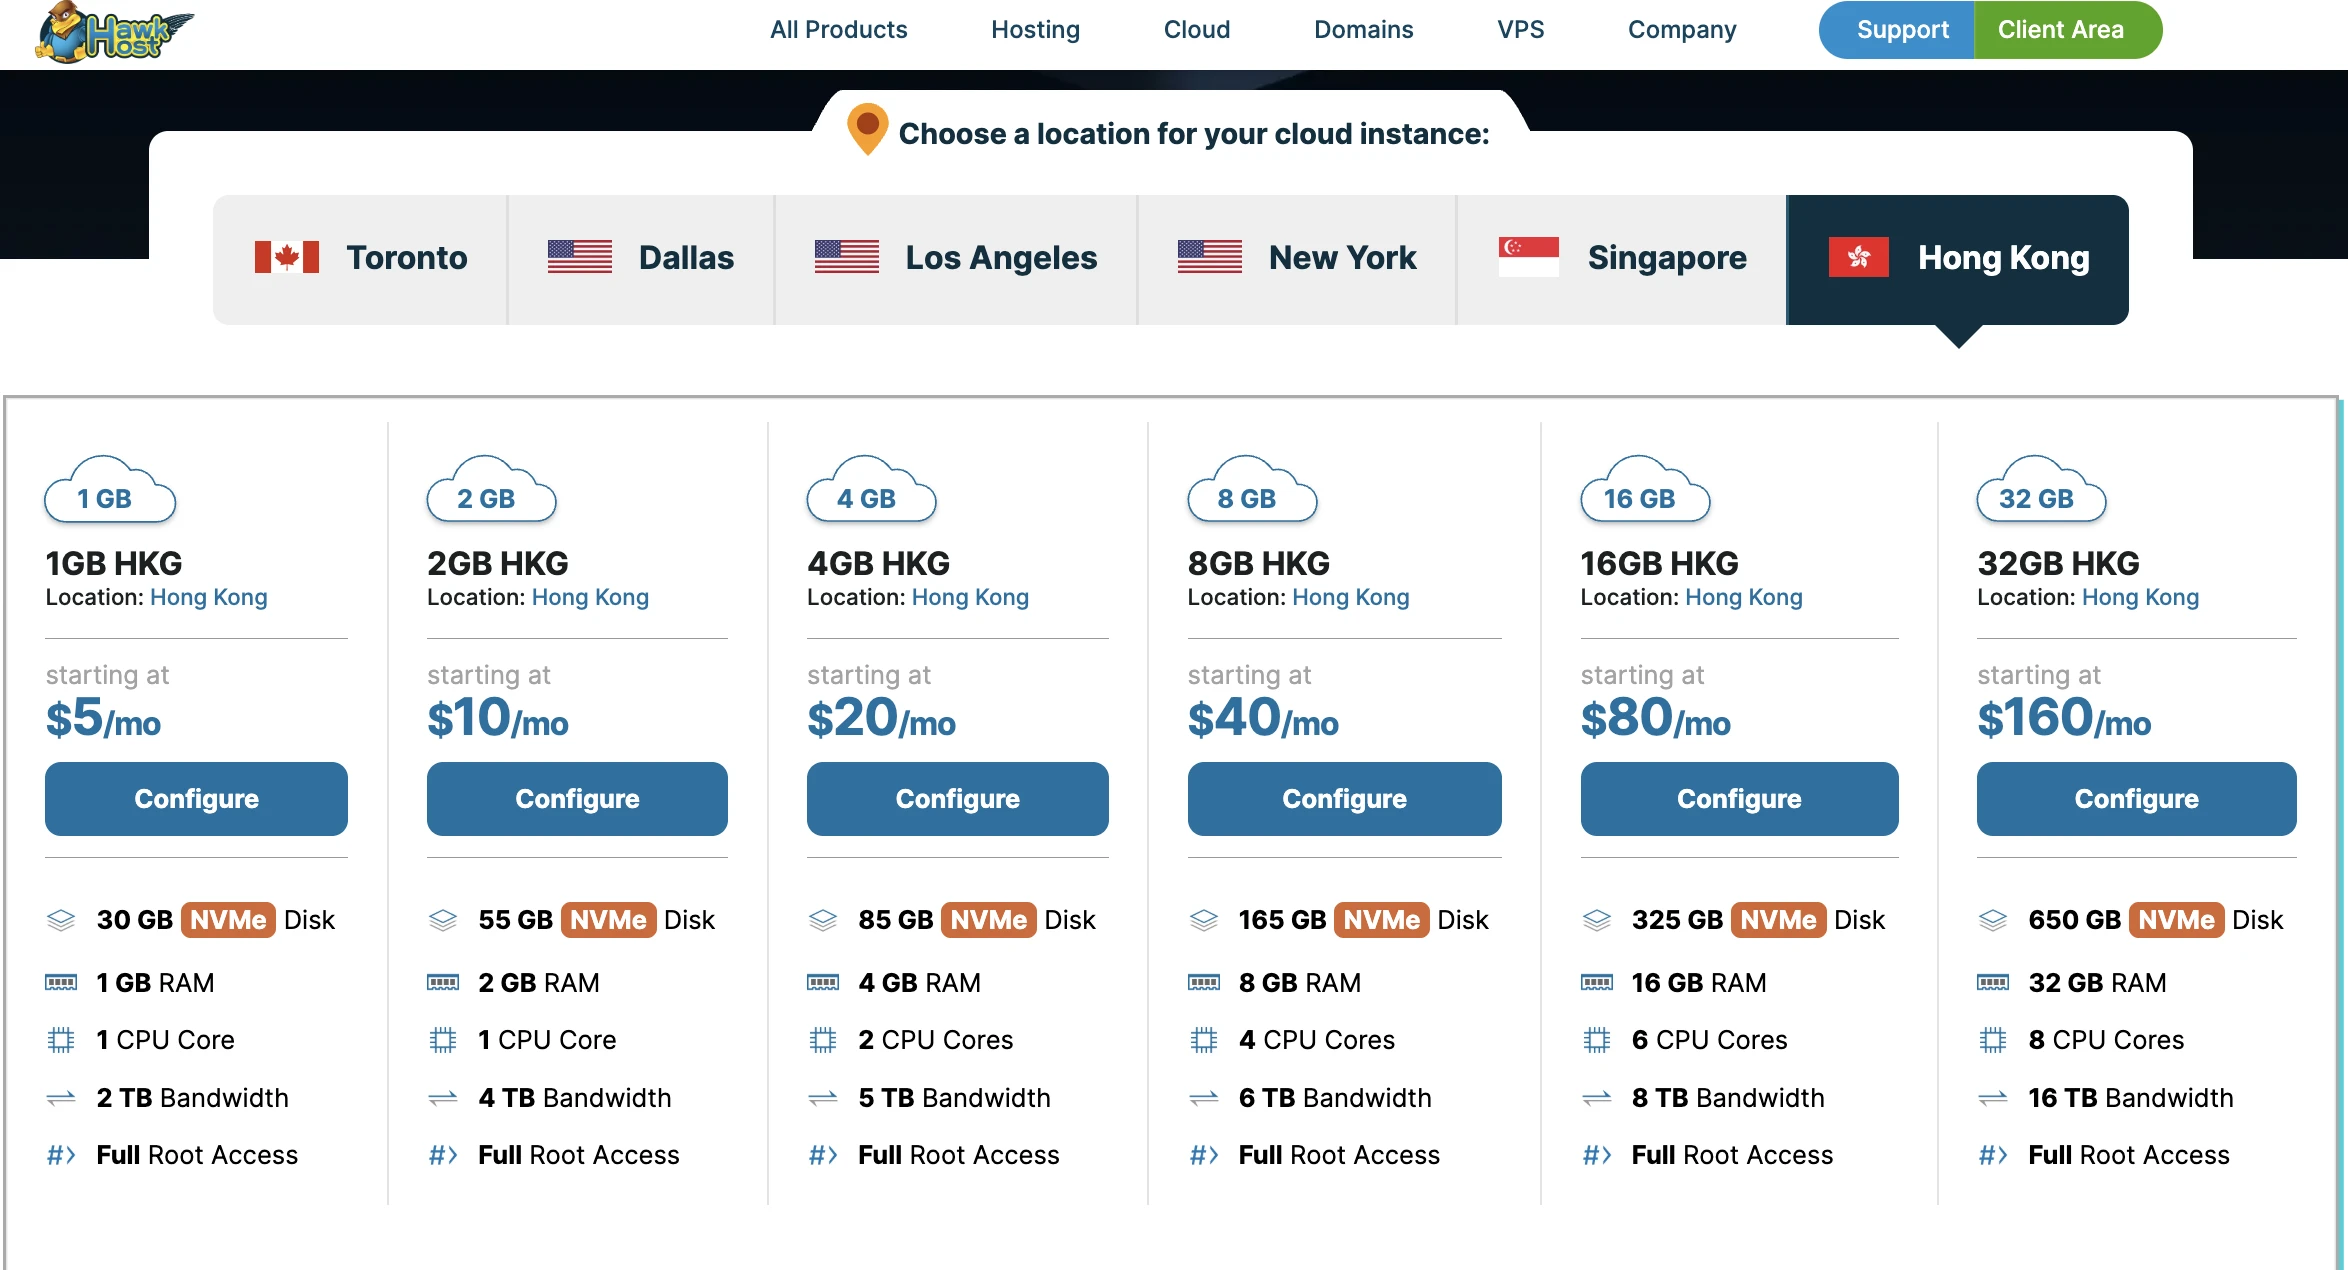The width and height of the screenshot is (2348, 1270).
Task: Click RAM icon next to 8 GB RAM
Action: (1204, 983)
